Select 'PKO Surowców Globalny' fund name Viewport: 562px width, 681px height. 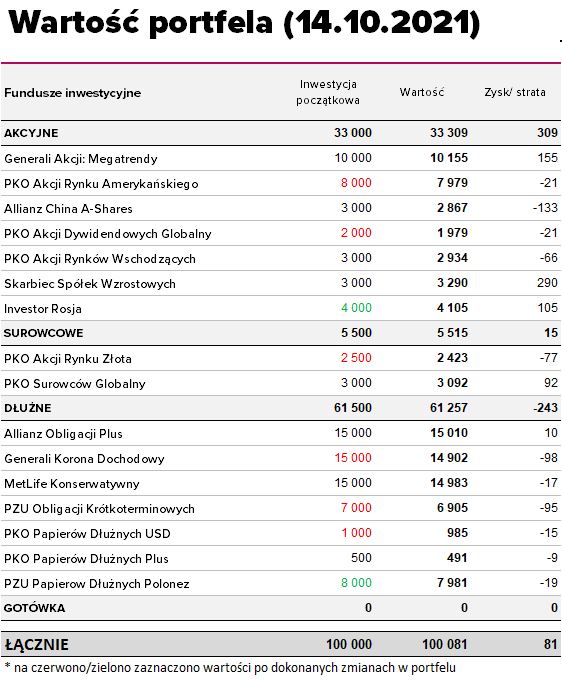[75, 384]
